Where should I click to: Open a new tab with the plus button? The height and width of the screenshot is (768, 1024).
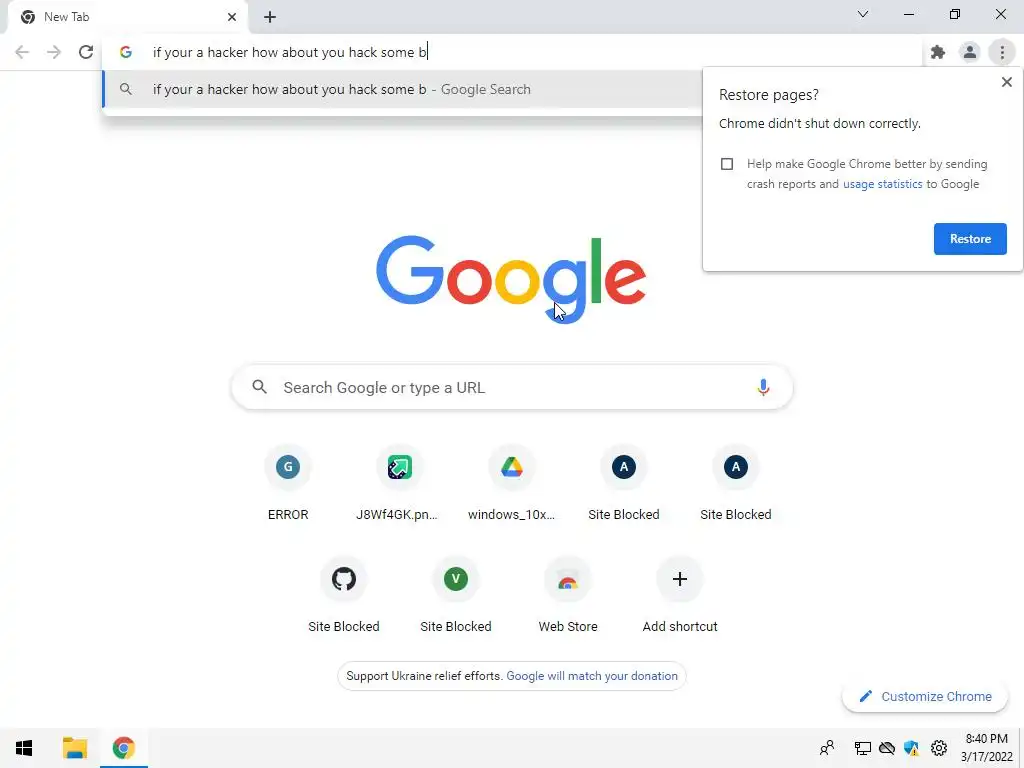pyautogui.click(x=270, y=17)
